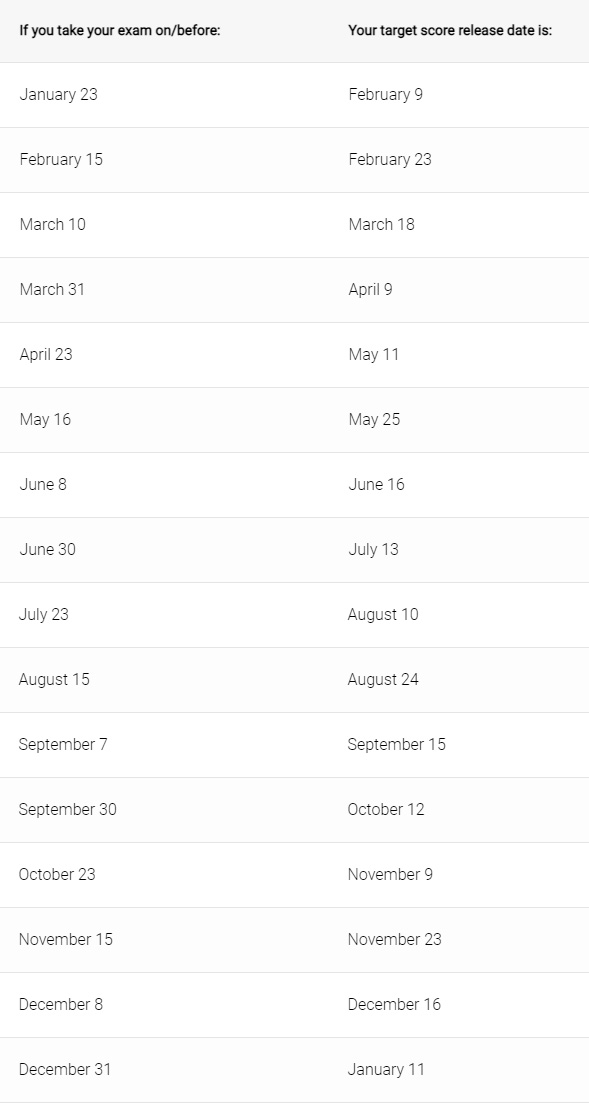Click the April 9 release date
Screen dimensions: 589x1107
click(370, 289)
